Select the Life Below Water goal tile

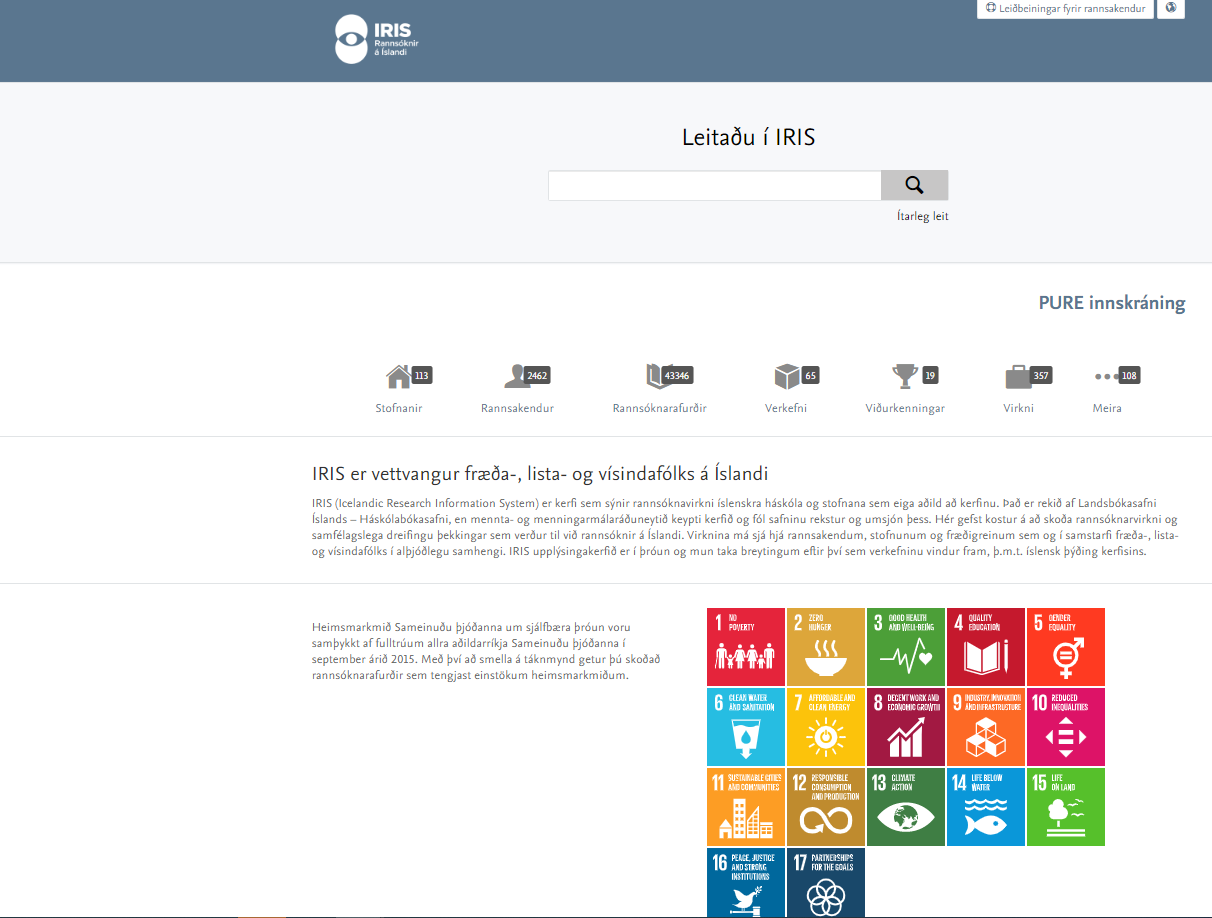986,807
